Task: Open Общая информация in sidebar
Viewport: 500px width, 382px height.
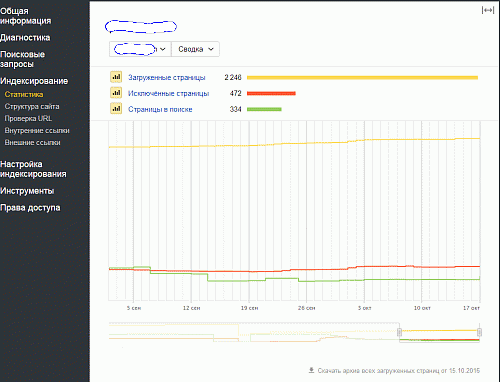Action: click(26, 16)
